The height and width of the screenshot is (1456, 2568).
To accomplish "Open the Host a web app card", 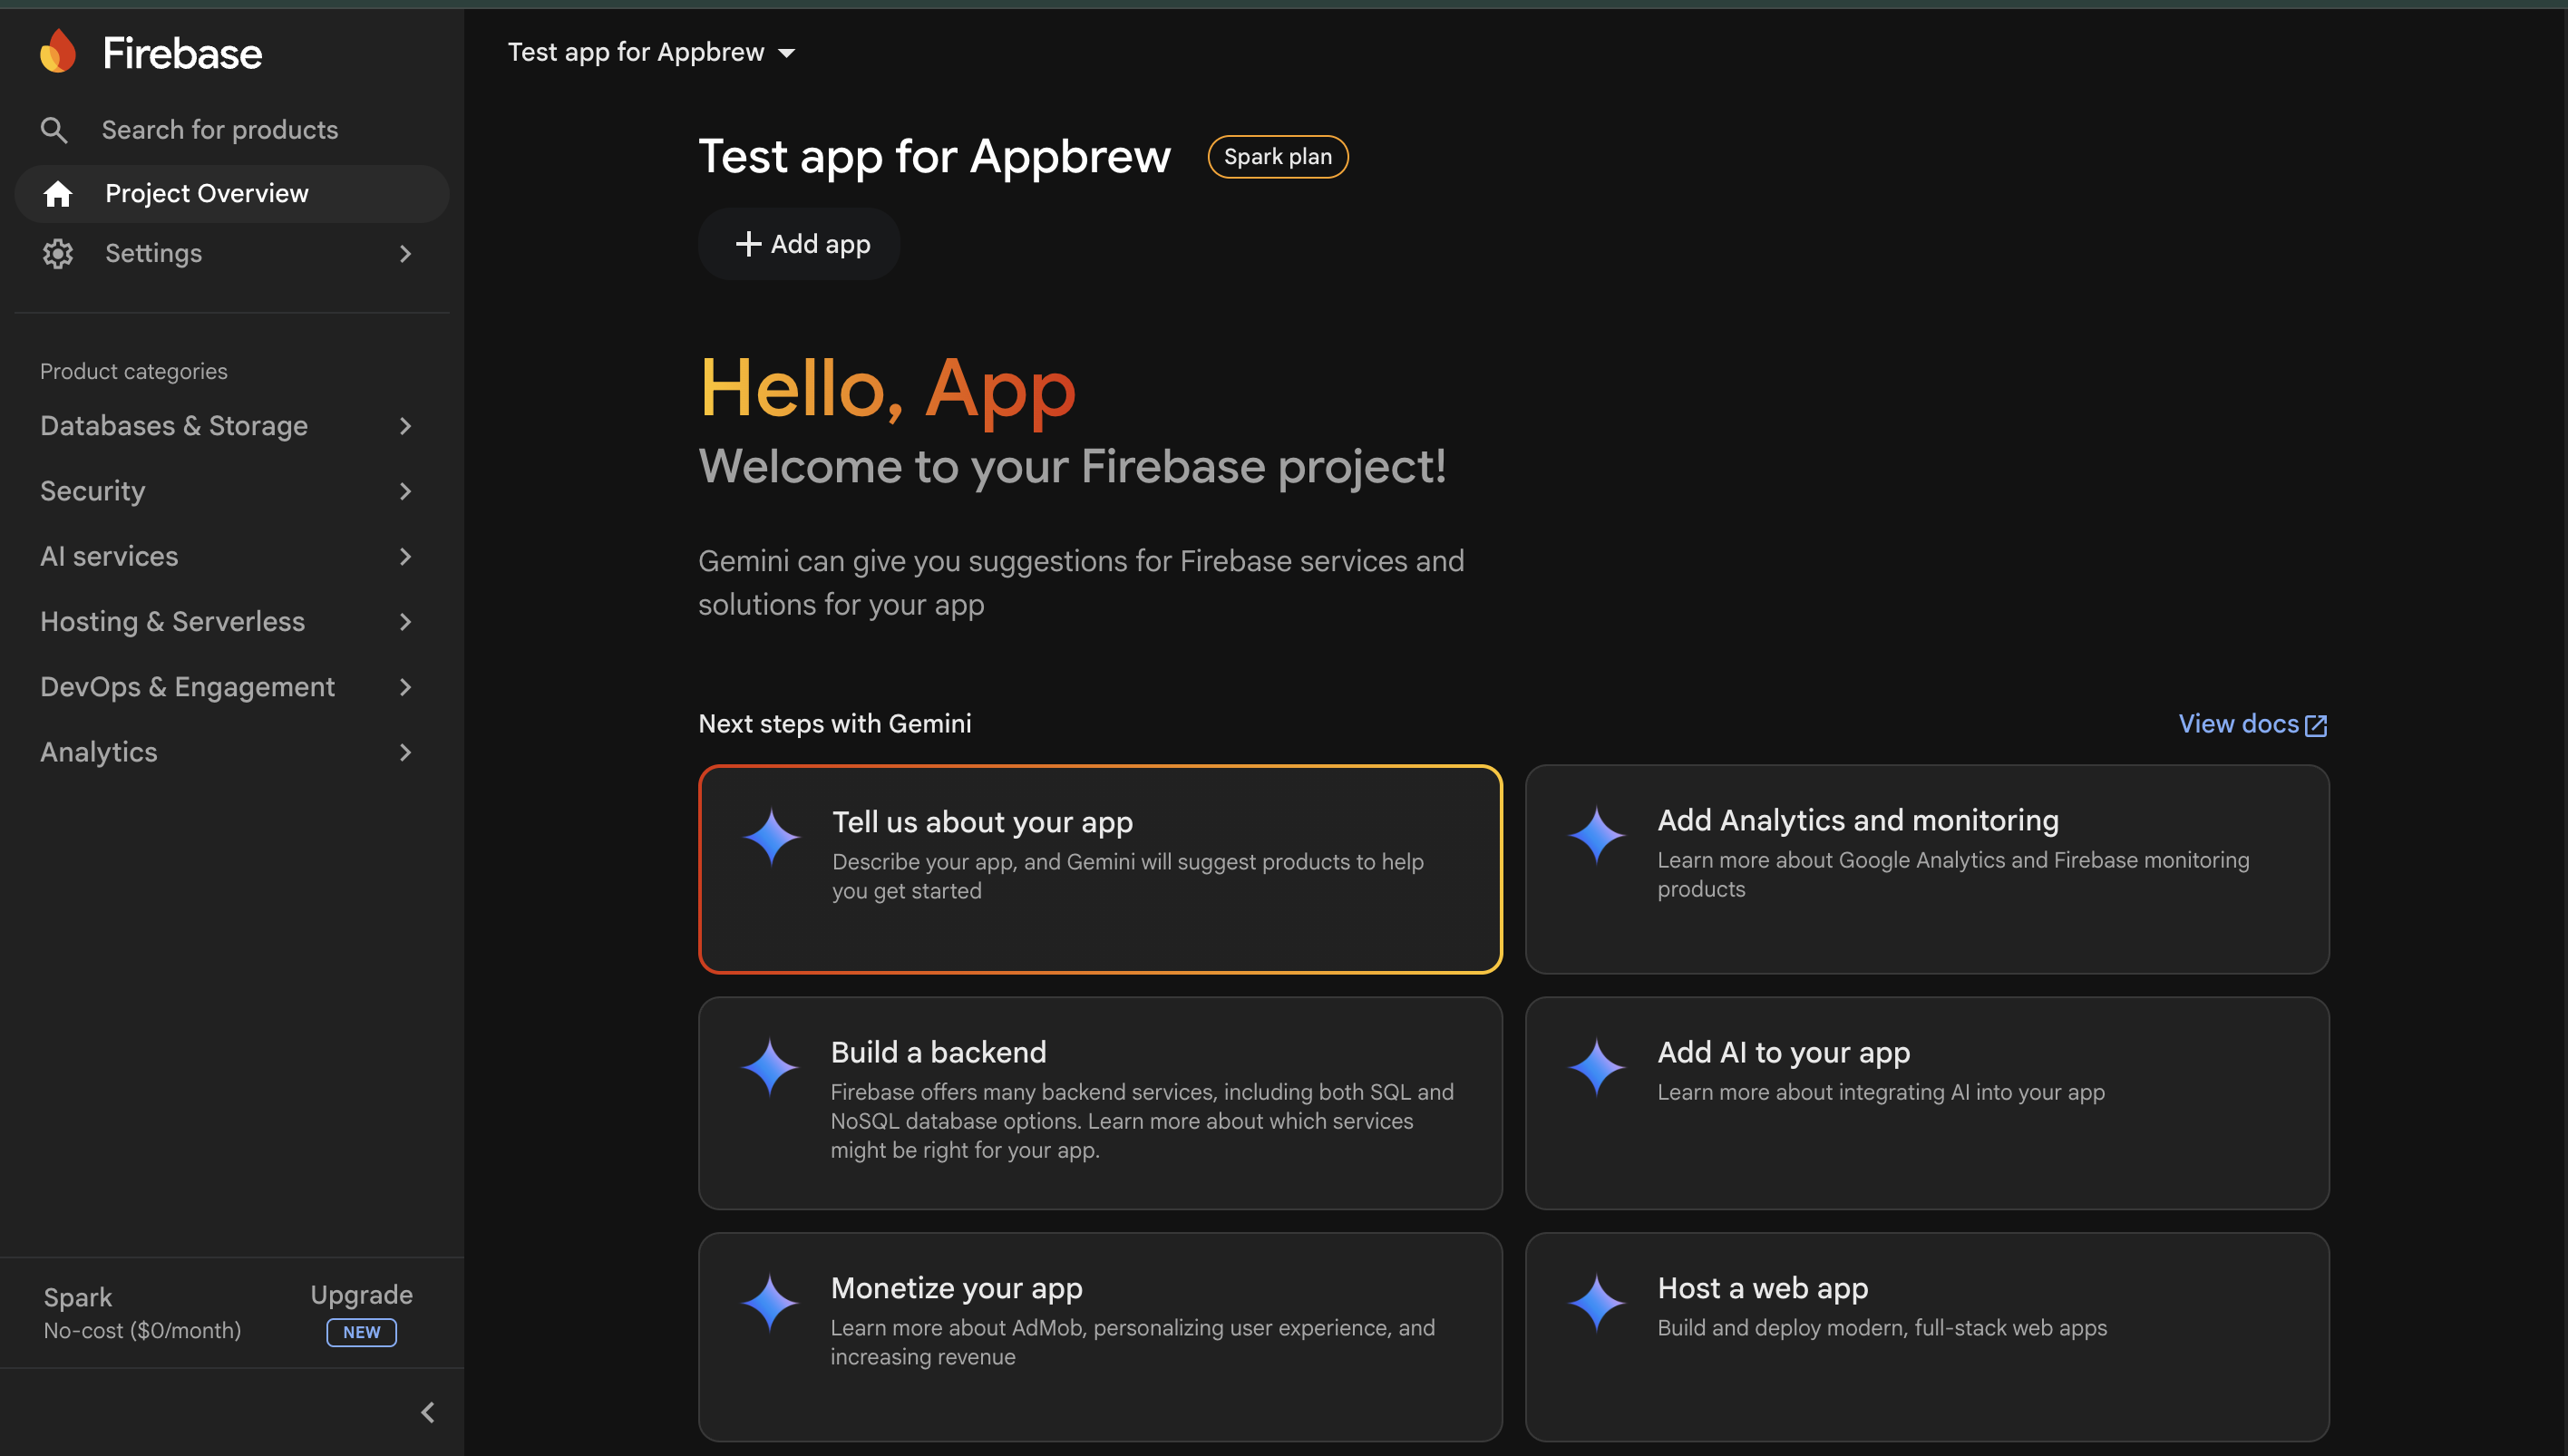I will (1927, 1337).
